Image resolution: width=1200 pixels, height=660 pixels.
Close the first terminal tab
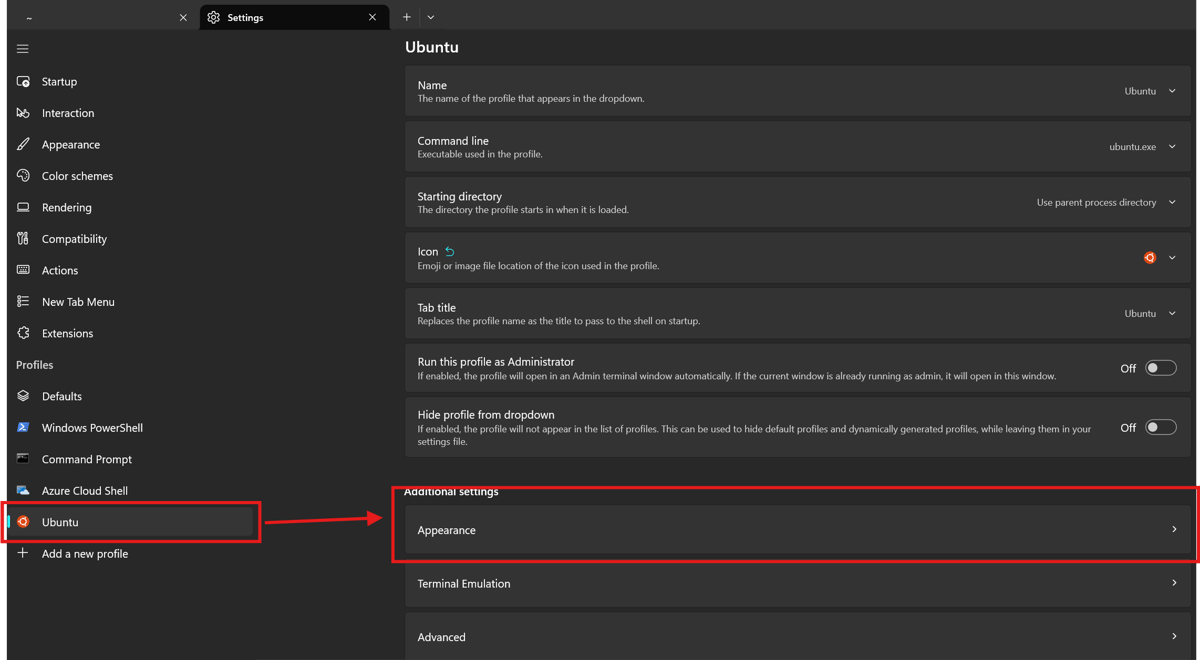(x=183, y=17)
